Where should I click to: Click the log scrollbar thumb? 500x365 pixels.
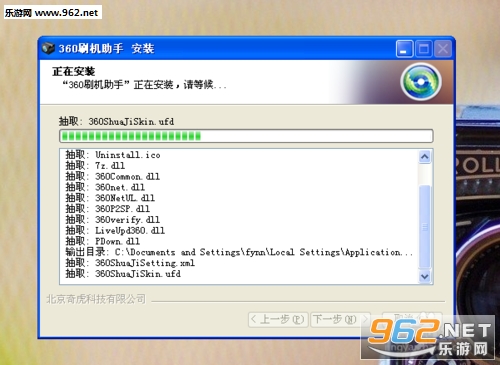pyautogui.click(x=425, y=227)
